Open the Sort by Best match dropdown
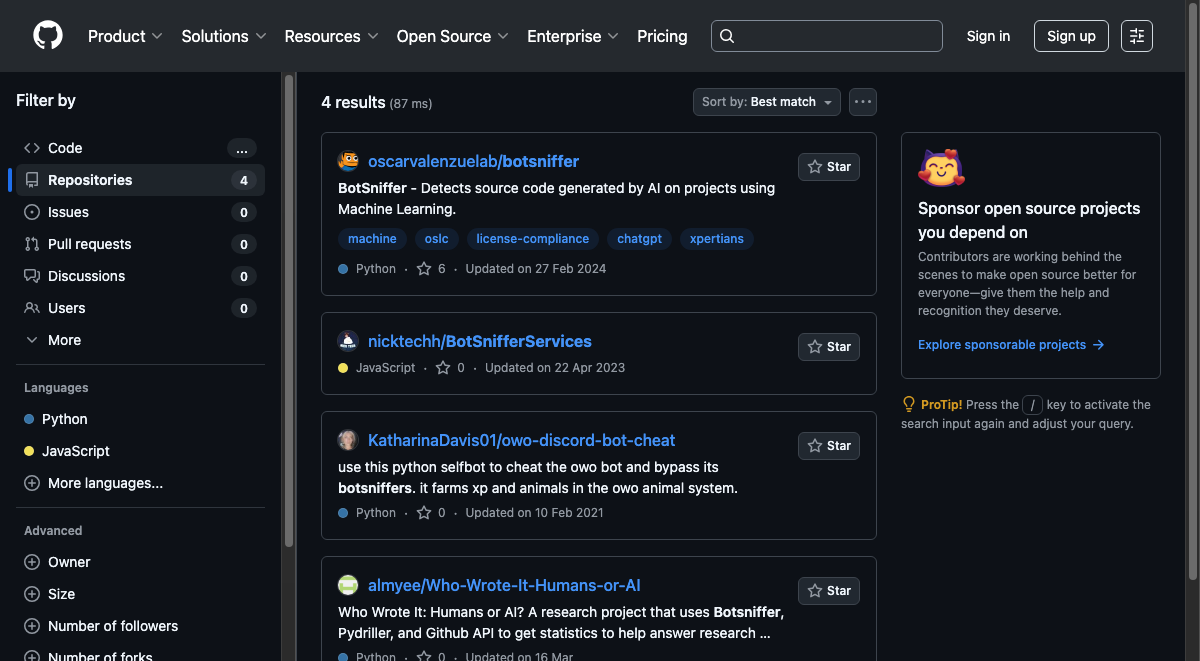The height and width of the screenshot is (661, 1200). pyautogui.click(x=766, y=101)
